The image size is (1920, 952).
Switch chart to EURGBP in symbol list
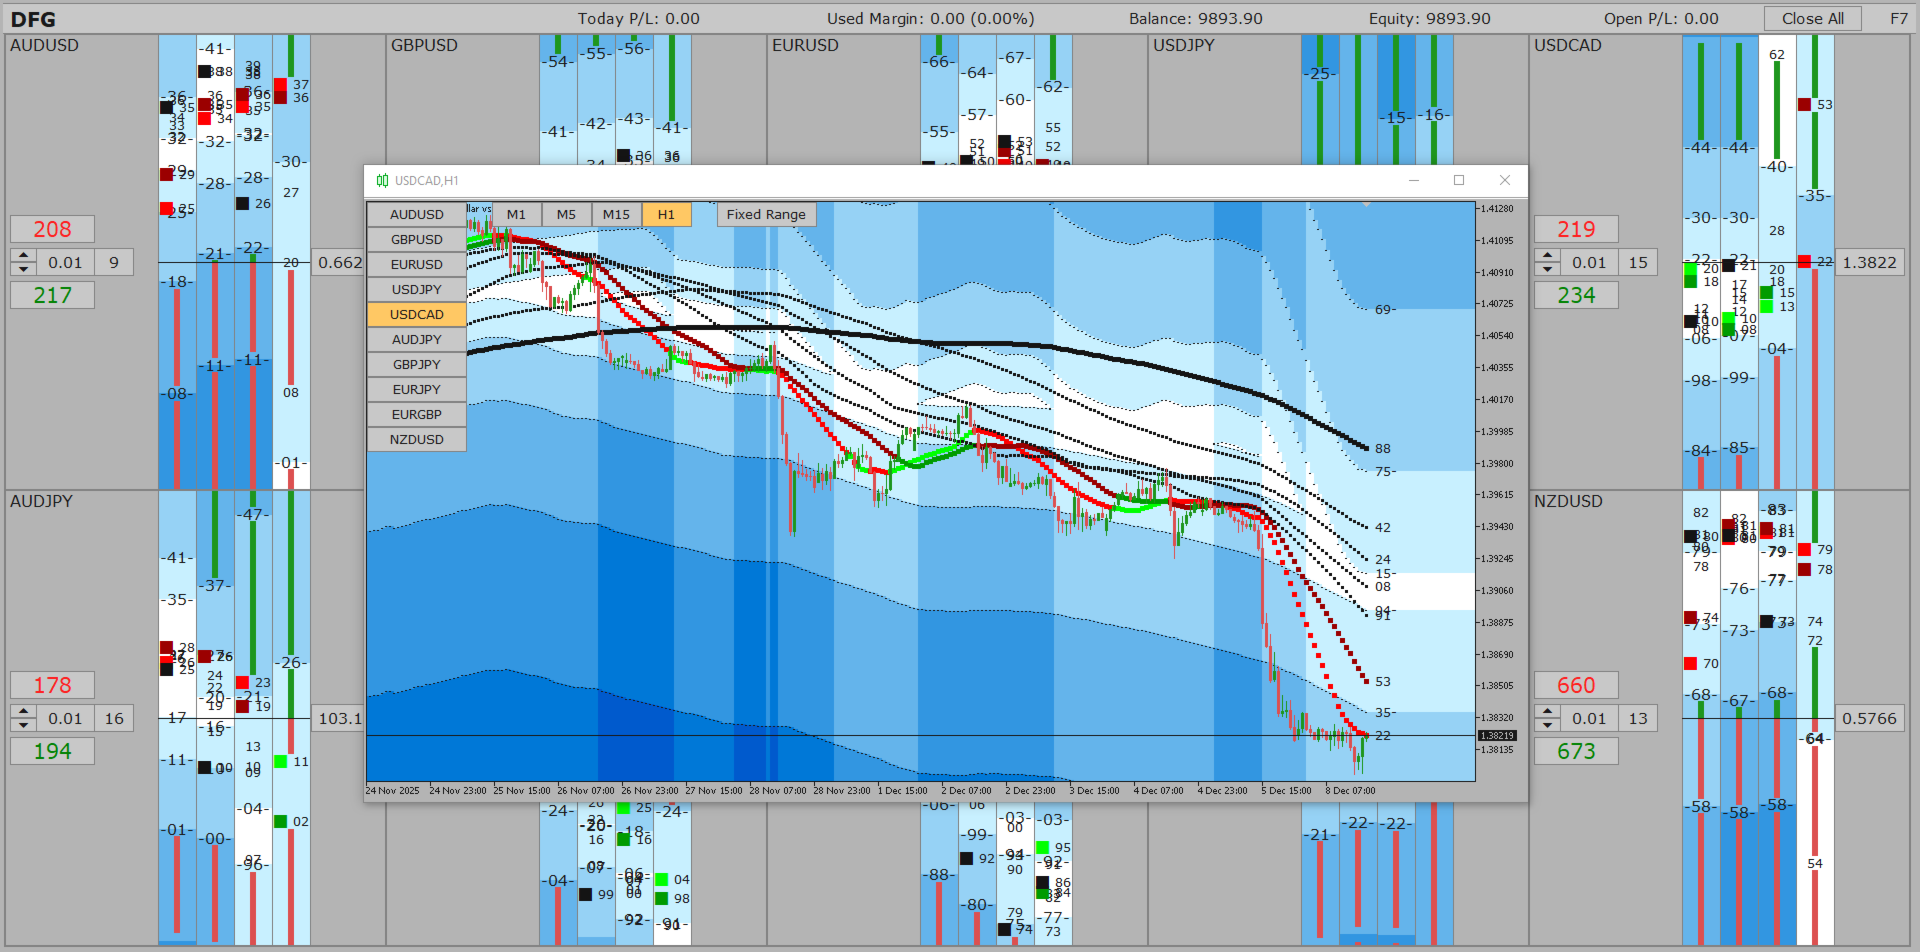click(417, 414)
